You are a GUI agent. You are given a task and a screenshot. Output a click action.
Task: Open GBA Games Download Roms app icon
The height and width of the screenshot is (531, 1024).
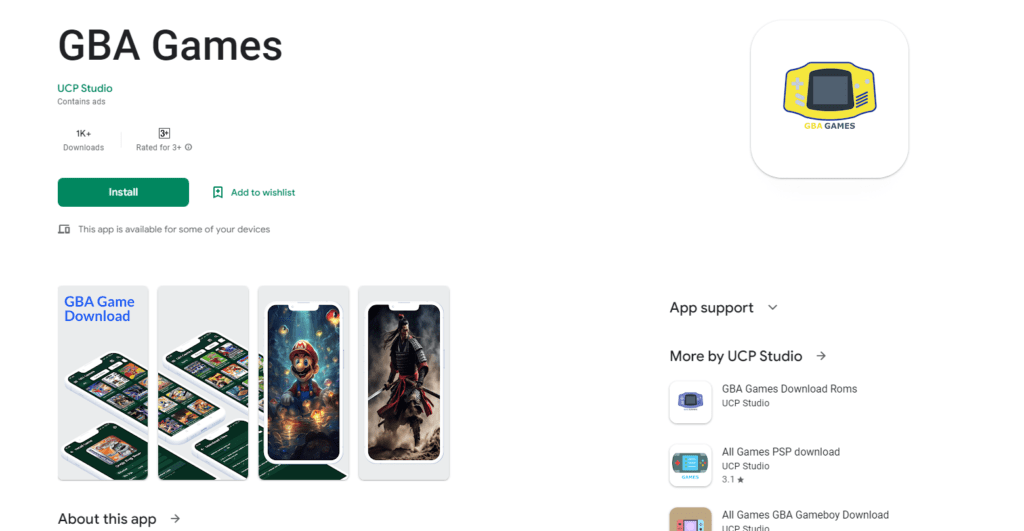click(690, 402)
